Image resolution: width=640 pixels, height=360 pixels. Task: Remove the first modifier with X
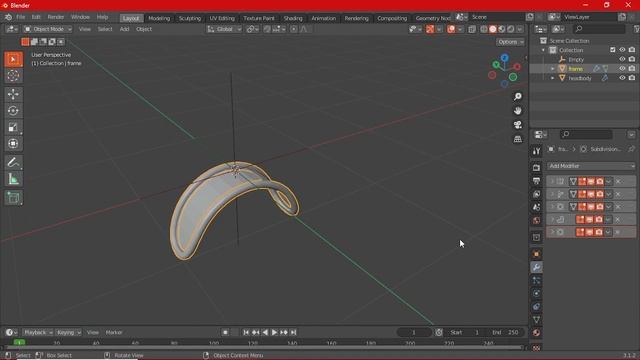618,182
